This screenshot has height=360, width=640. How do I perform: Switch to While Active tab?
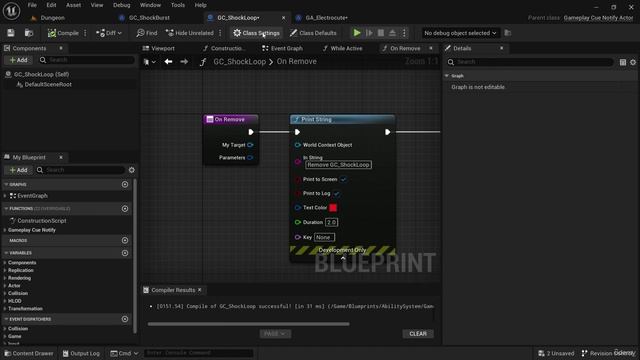point(342,48)
